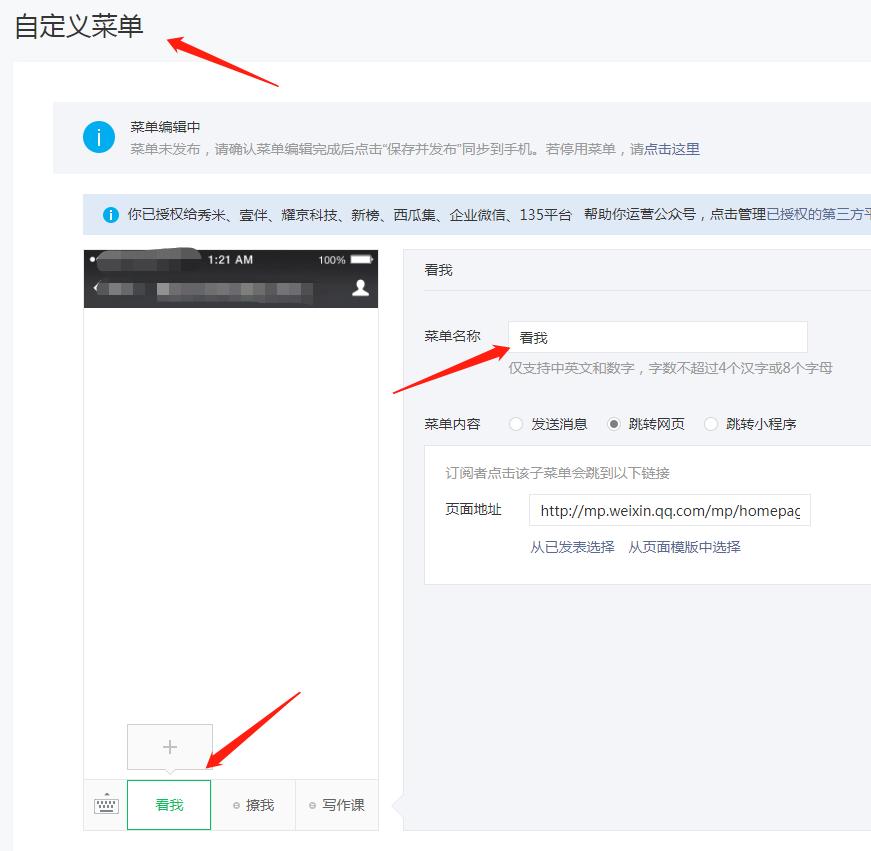Click the battery icon in the phone status bar
Viewport: 871px width, 851px height.
[360, 259]
